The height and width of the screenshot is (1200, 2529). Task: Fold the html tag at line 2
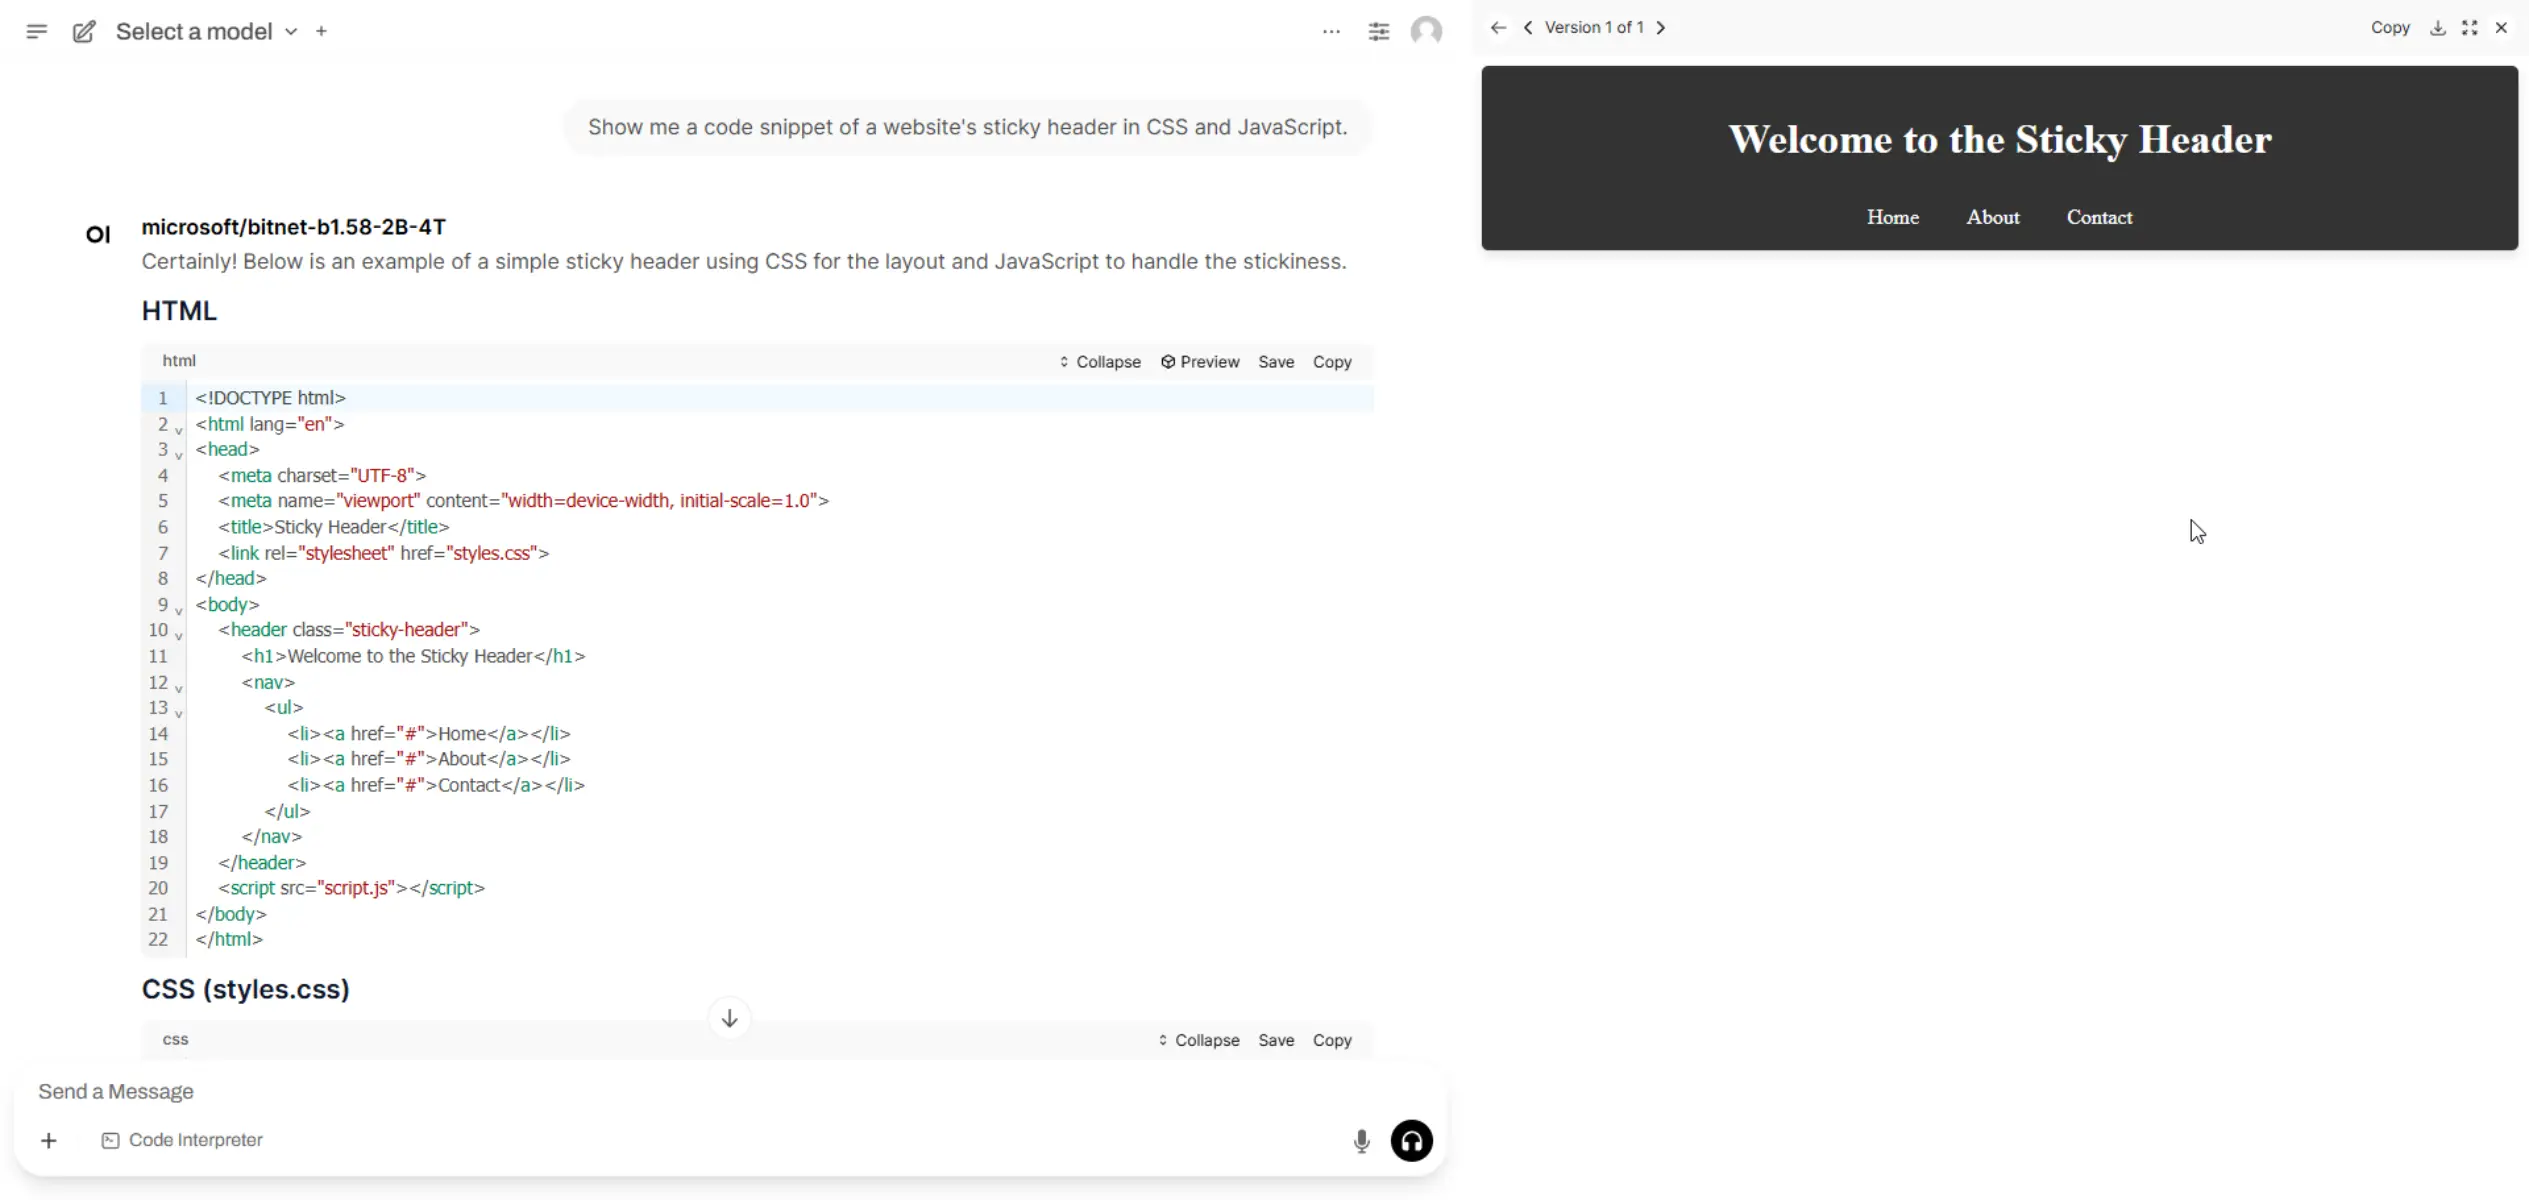point(179,430)
